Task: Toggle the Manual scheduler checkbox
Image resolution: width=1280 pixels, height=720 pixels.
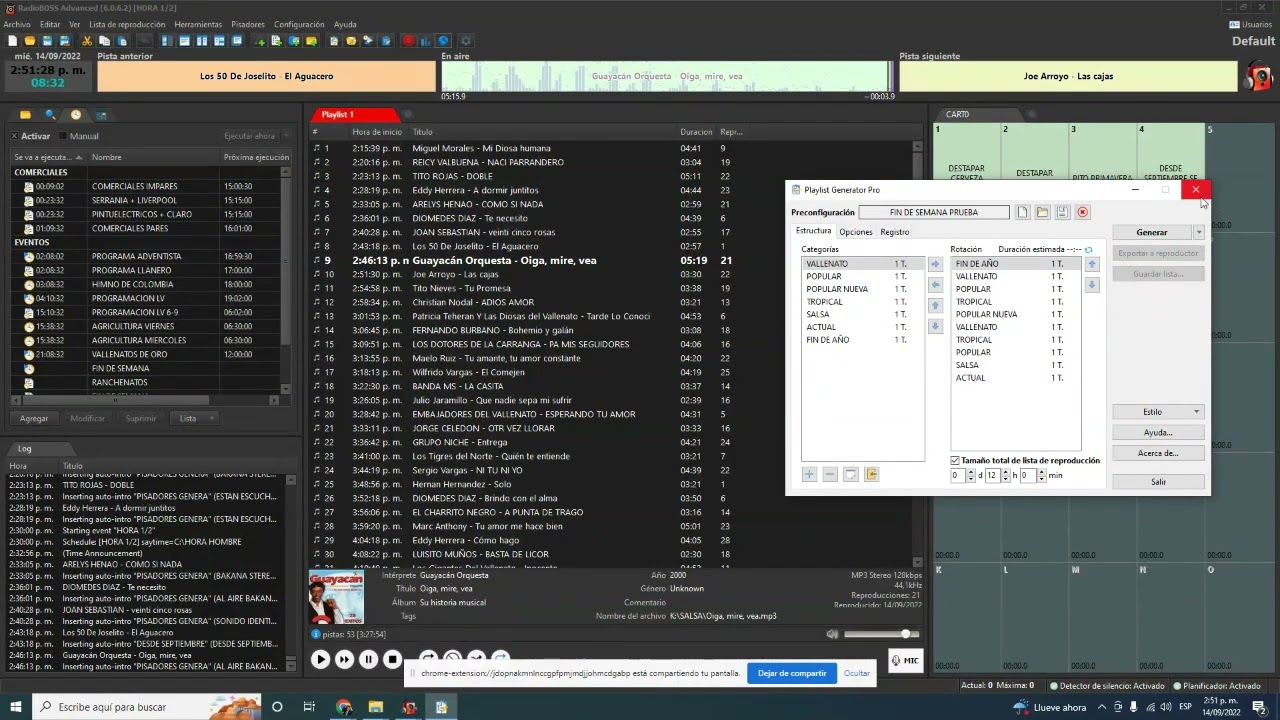Action: (63, 136)
